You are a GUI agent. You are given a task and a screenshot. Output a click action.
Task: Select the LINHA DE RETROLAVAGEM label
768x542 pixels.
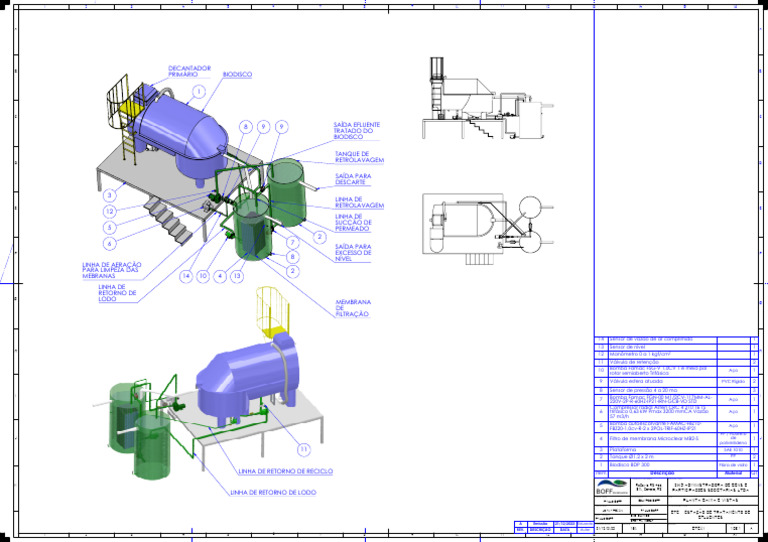(x=359, y=202)
